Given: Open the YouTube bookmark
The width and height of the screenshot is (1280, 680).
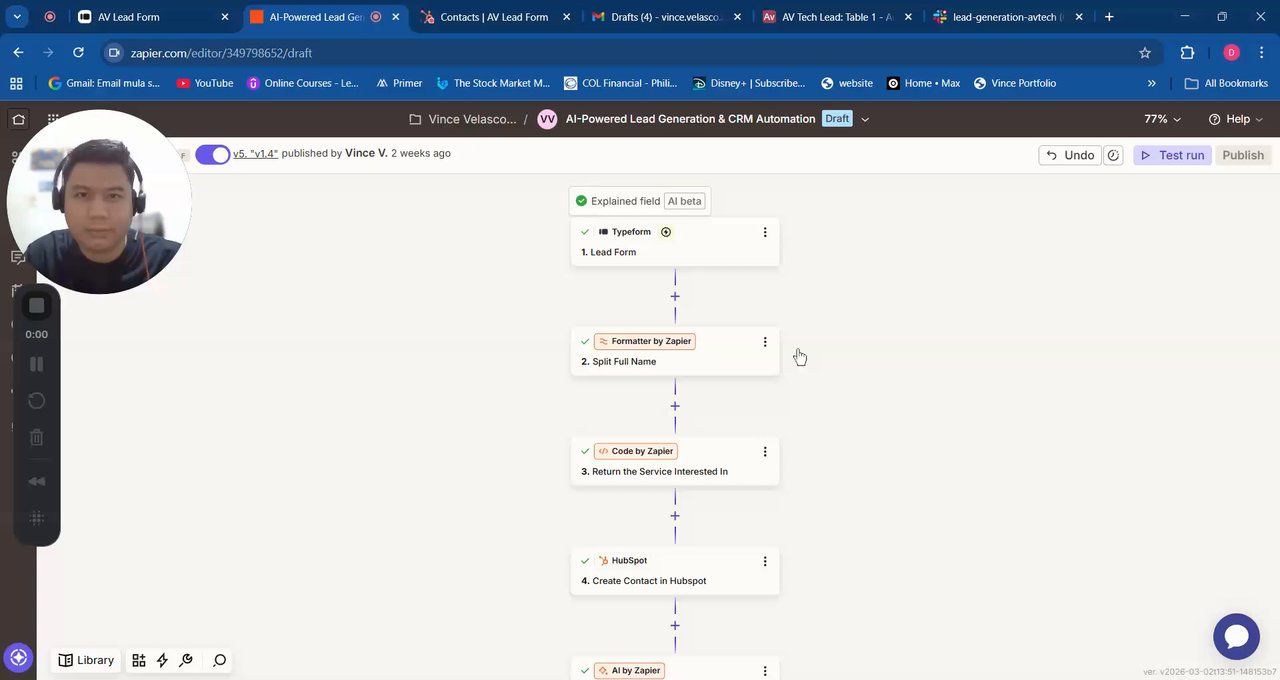Looking at the screenshot, I should (204, 83).
